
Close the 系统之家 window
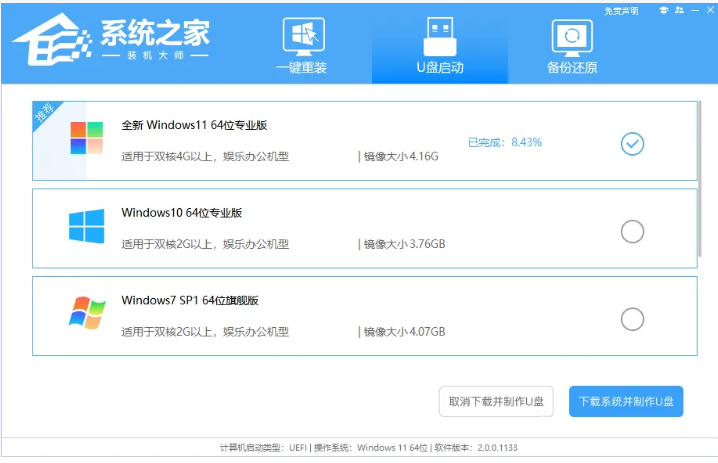(710, 10)
